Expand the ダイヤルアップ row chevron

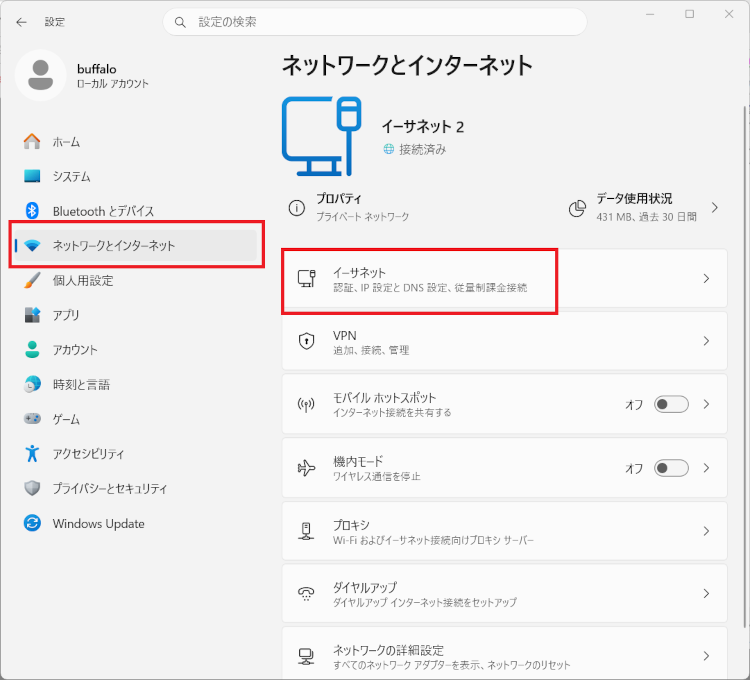click(x=706, y=593)
